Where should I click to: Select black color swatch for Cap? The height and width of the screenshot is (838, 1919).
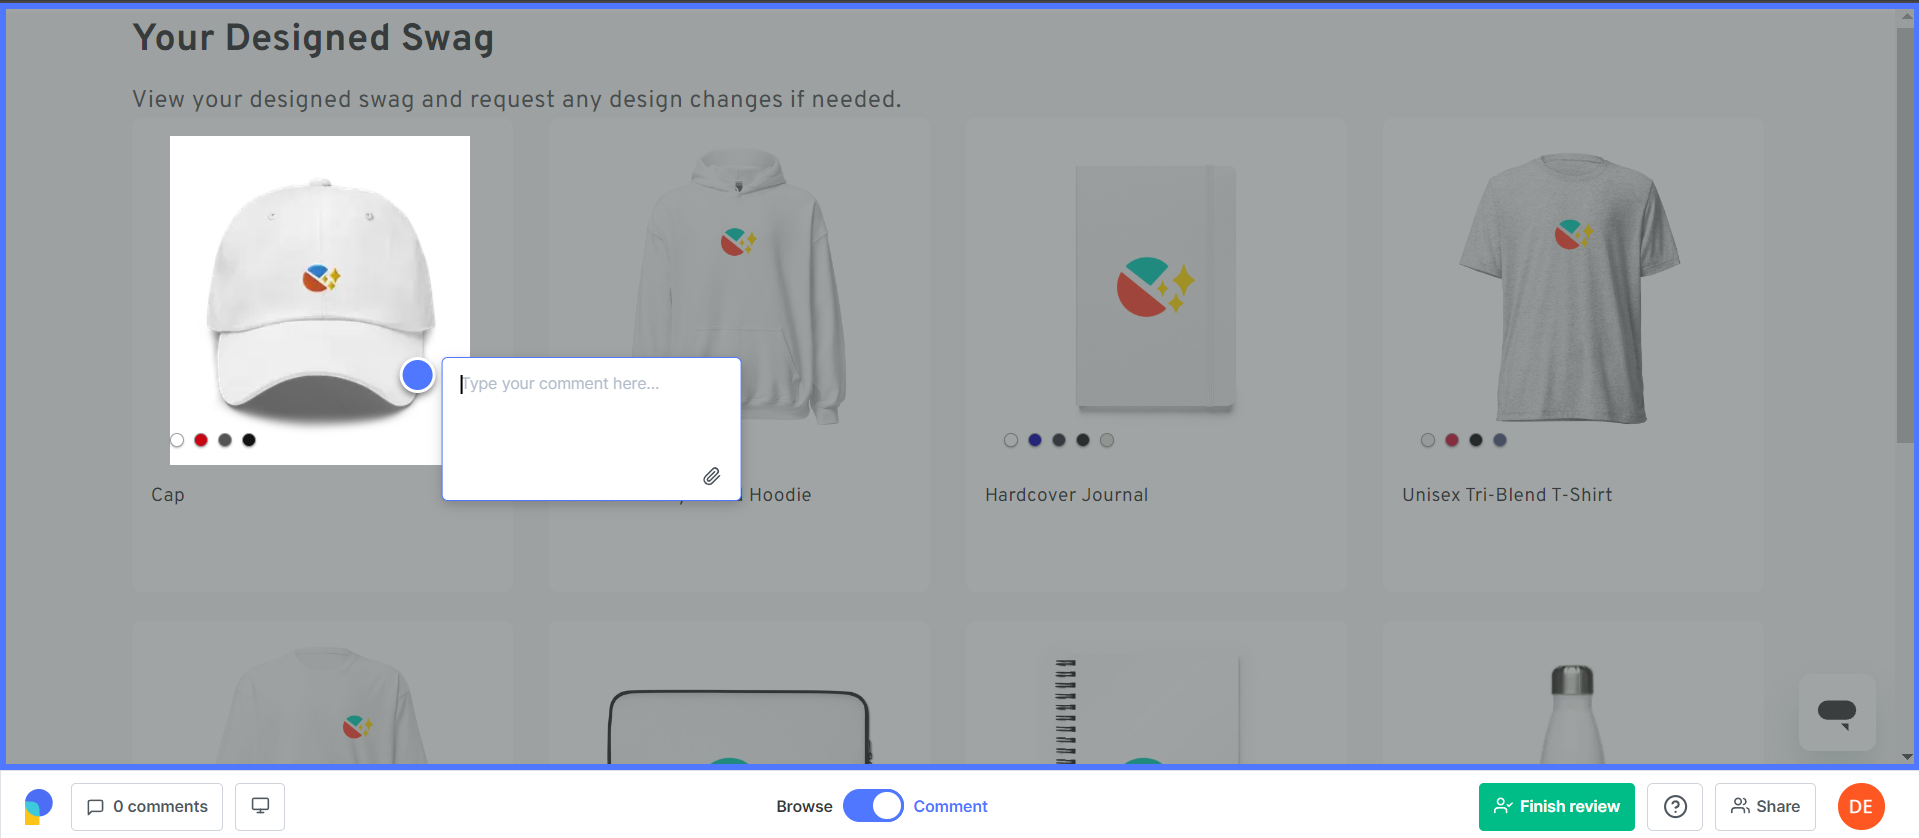[x=249, y=440]
